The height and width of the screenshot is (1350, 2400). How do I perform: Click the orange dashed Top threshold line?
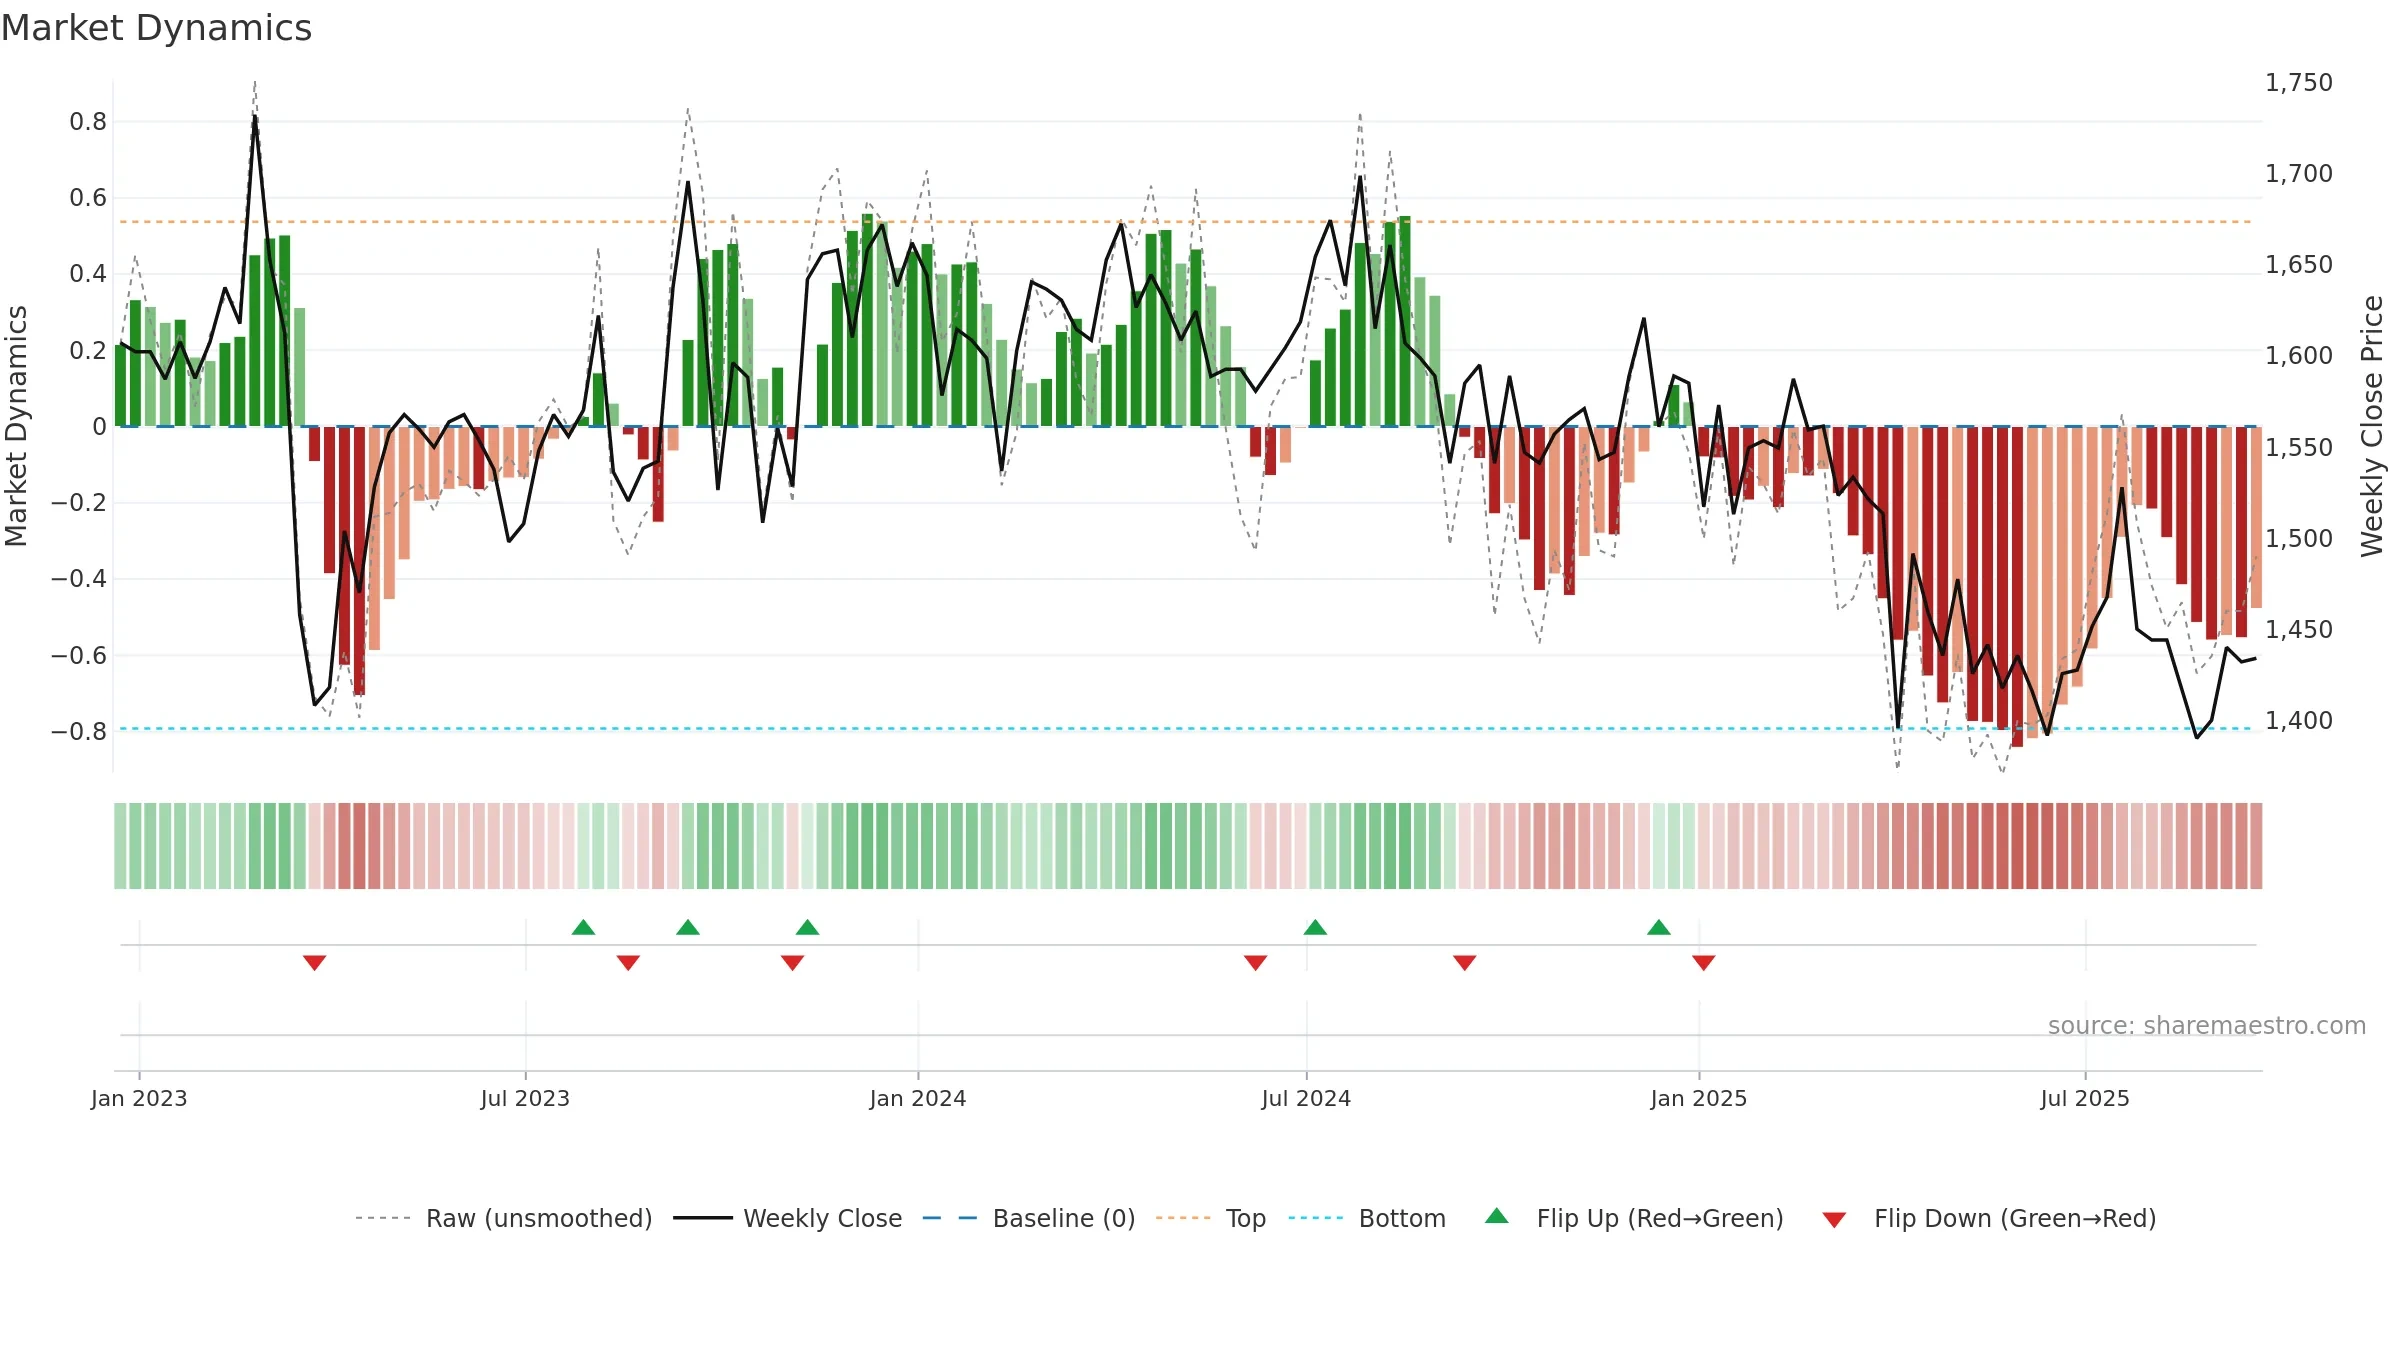1186,222
